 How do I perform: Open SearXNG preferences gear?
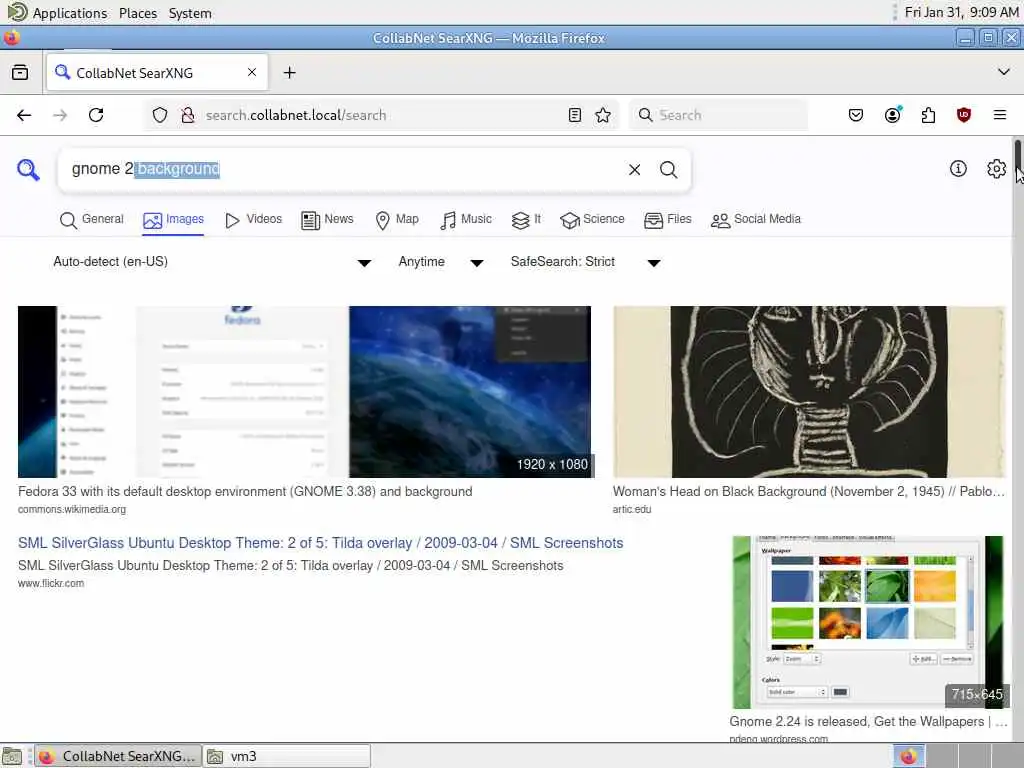(996, 168)
